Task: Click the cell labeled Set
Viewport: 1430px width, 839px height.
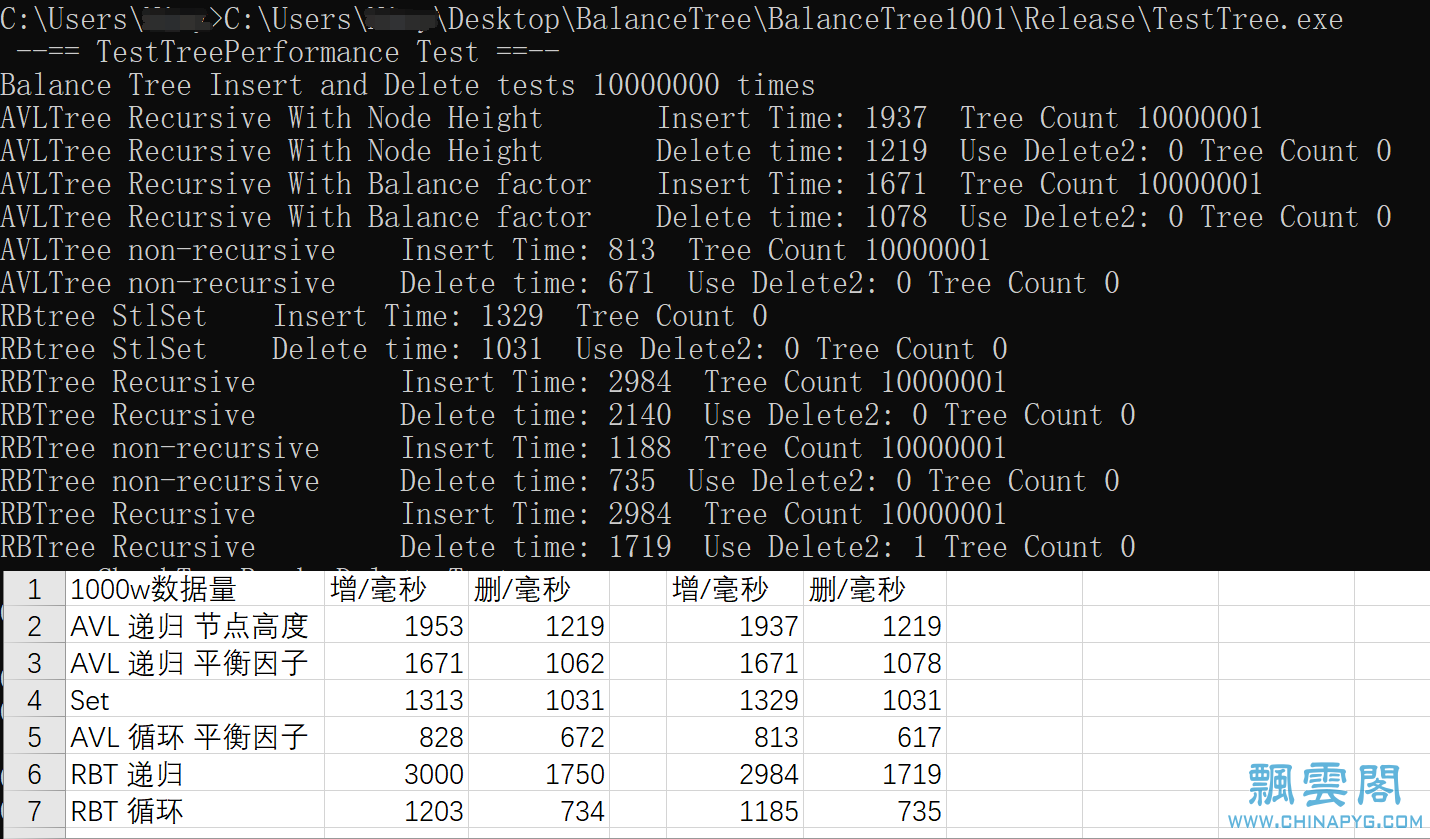Action: (x=195, y=700)
